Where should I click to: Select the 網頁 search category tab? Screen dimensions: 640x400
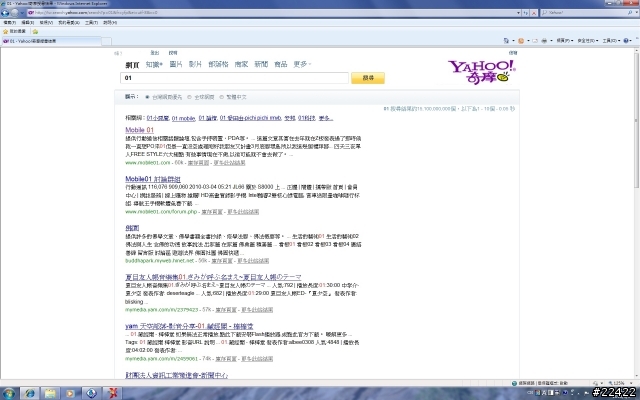[132, 65]
